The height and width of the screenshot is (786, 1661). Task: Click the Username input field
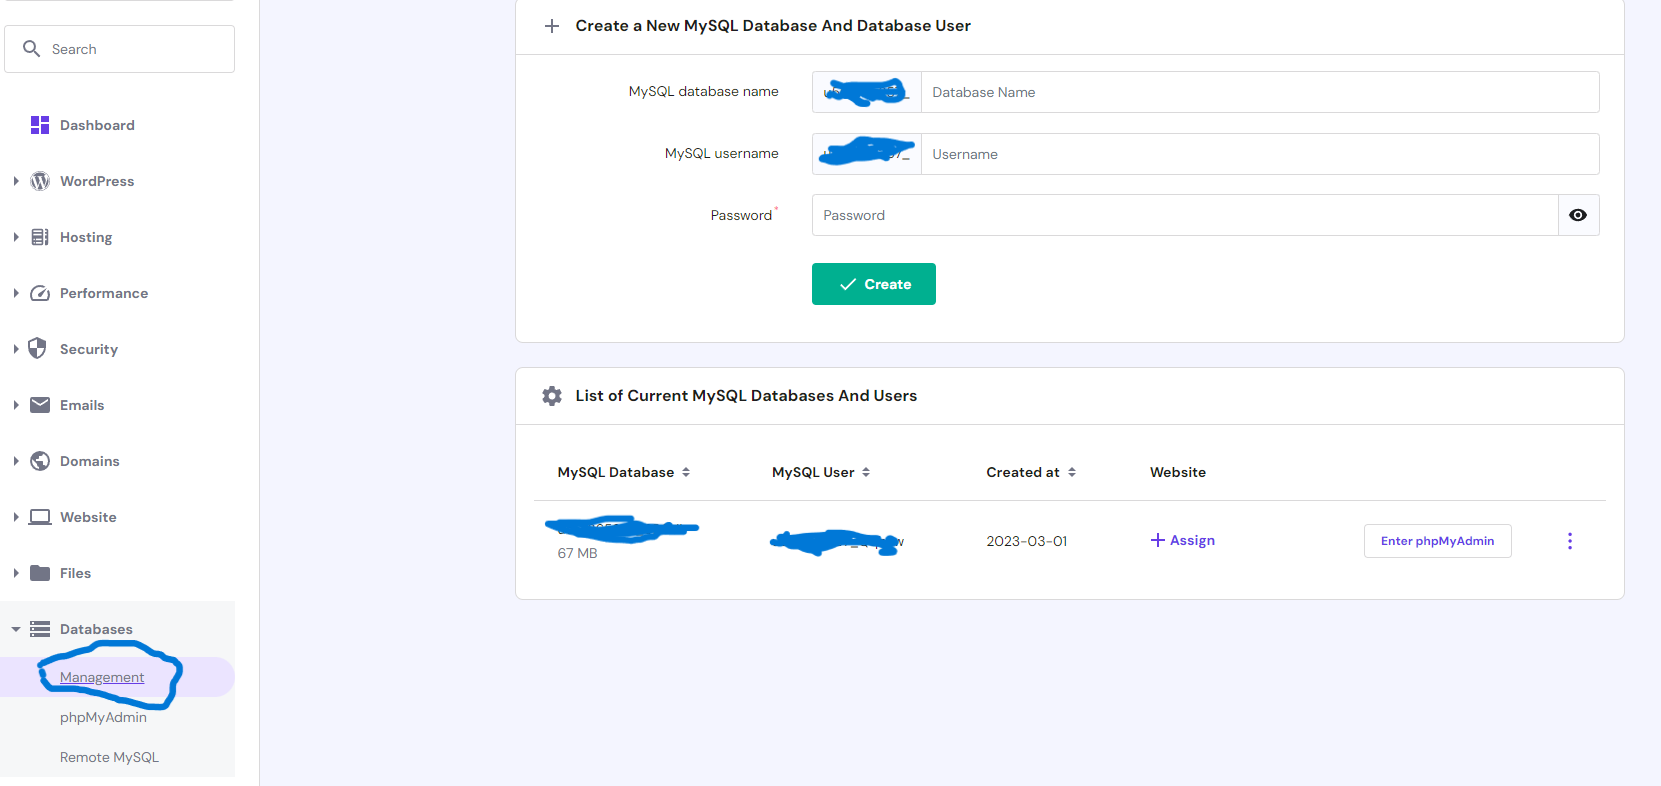(1260, 154)
